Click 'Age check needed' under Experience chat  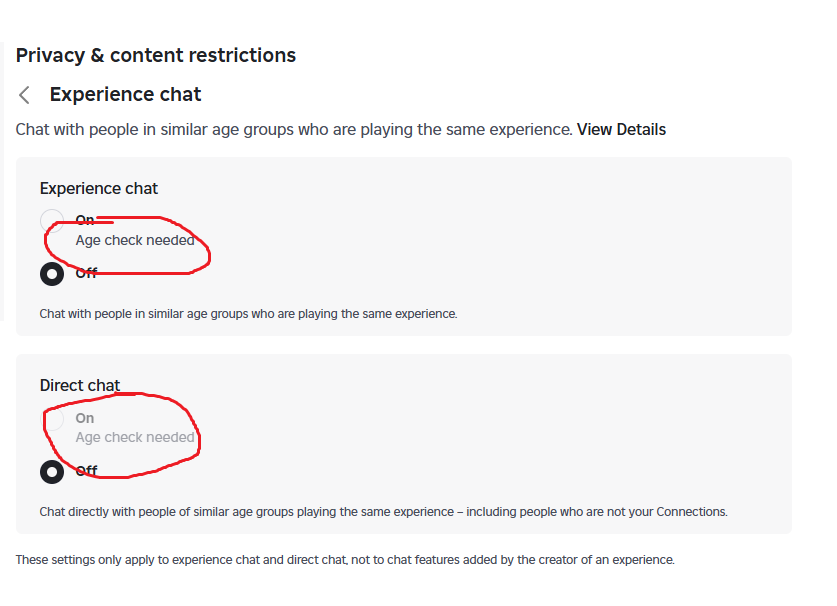click(x=135, y=240)
